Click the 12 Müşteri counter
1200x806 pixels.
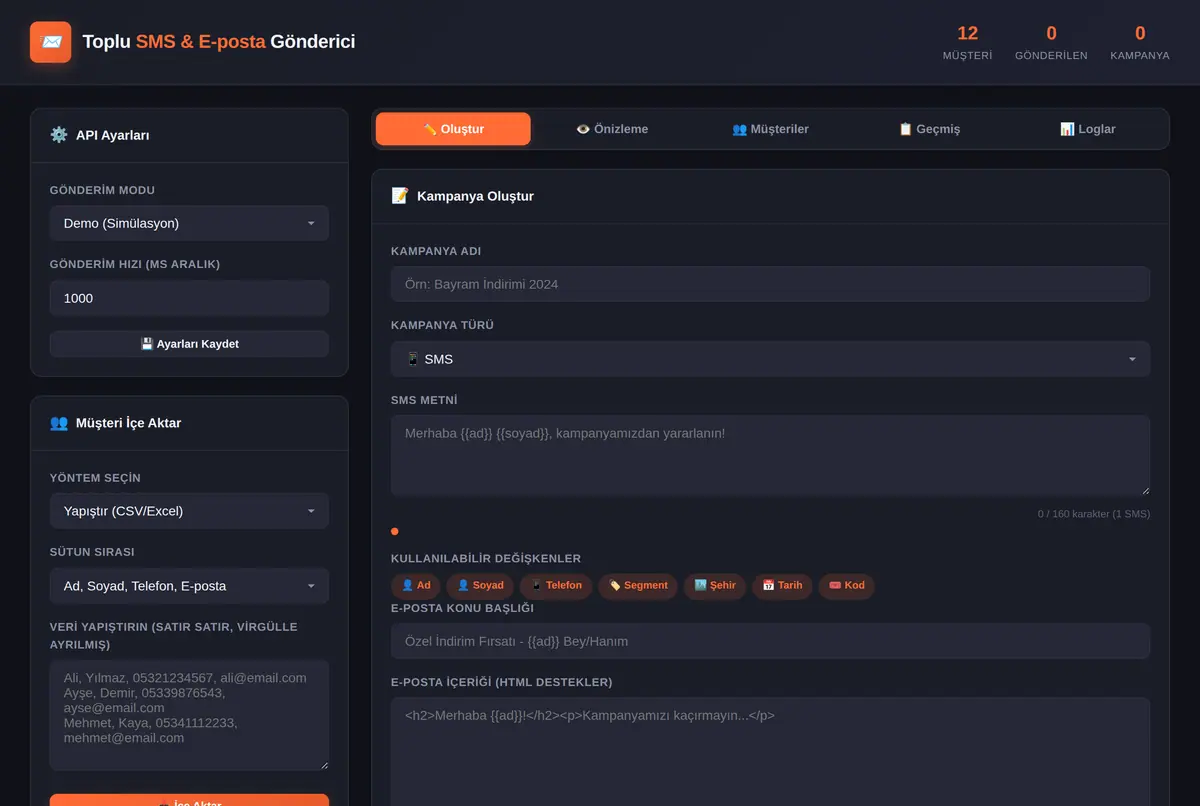(x=967, y=42)
